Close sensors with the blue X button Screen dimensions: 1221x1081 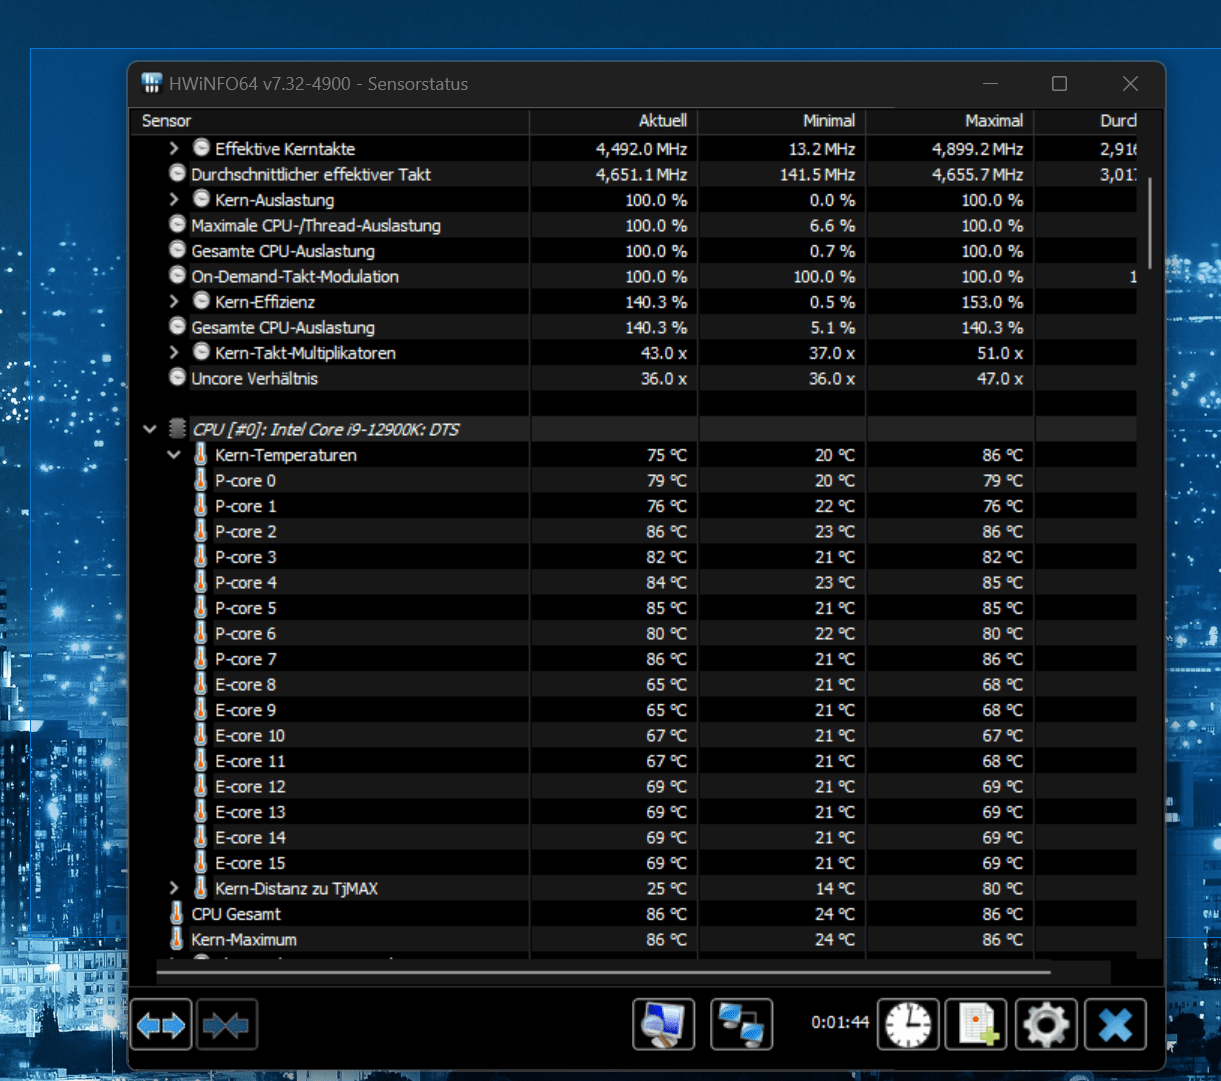coord(1115,1024)
